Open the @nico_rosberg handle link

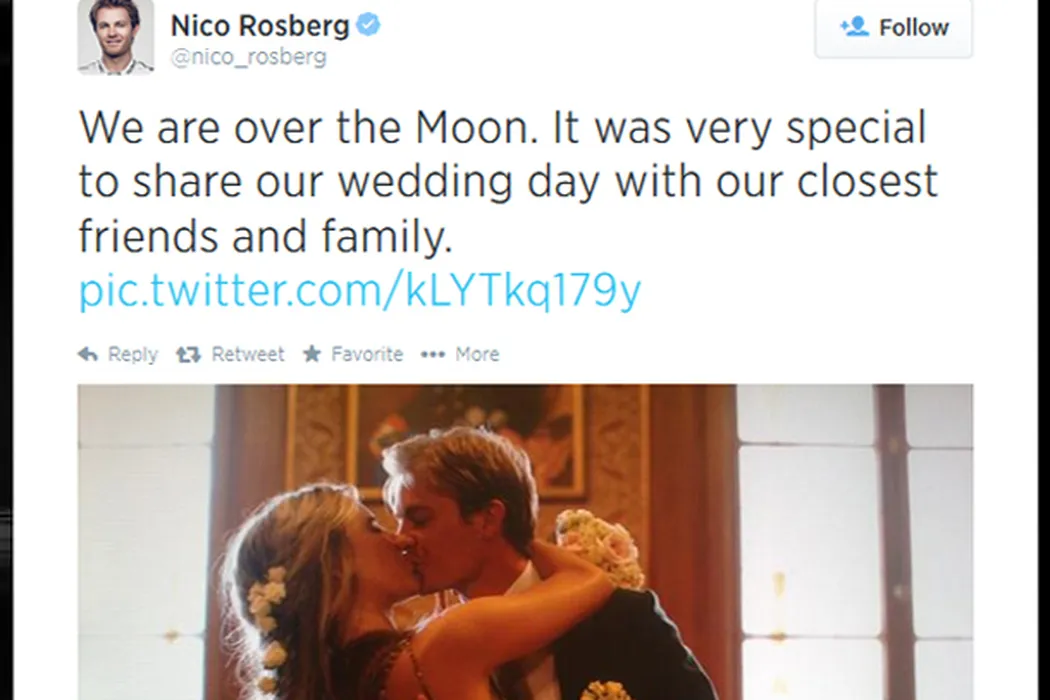(x=248, y=57)
